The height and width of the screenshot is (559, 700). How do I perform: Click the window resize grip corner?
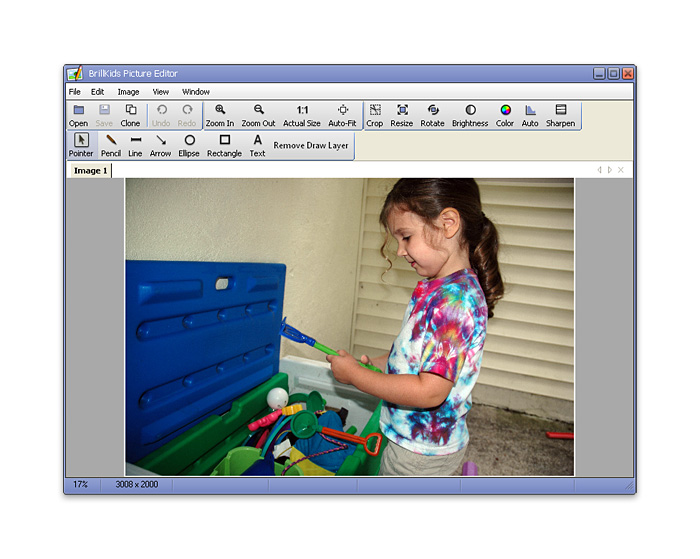click(x=629, y=486)
